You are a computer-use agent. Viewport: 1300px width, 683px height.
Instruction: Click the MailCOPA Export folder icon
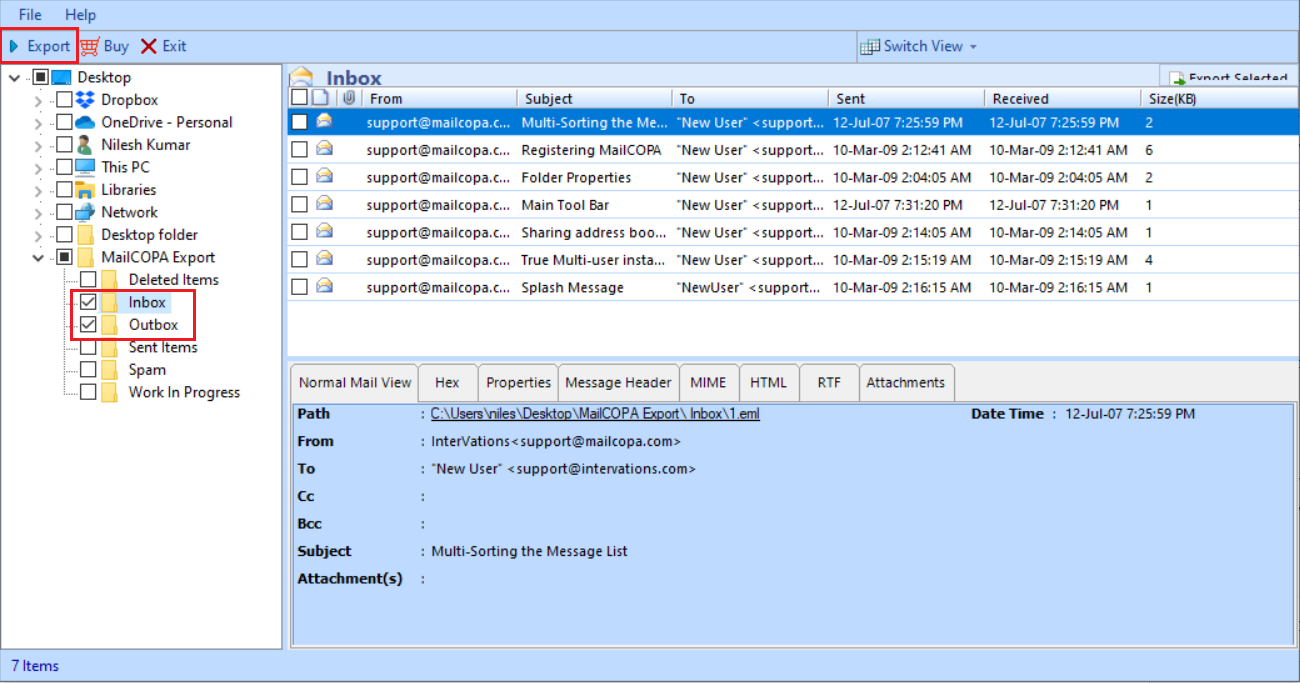86,257
